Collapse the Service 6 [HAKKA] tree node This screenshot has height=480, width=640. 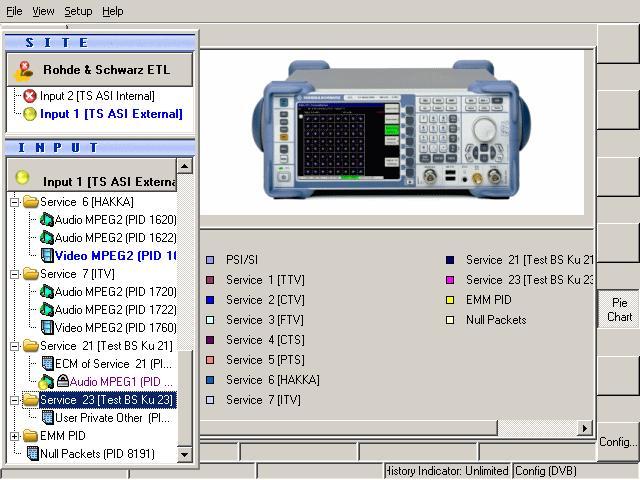coord(14,202)
